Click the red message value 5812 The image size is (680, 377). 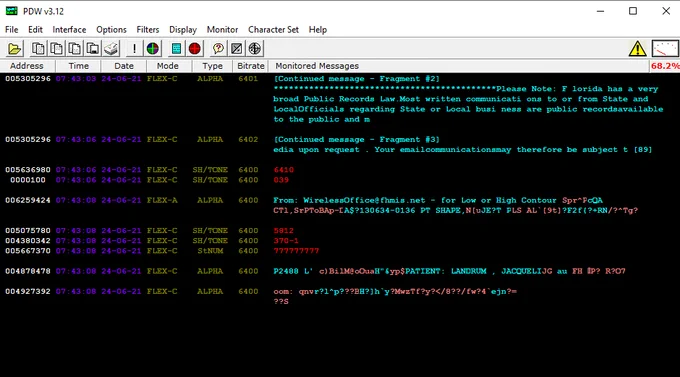coord(284,230)
